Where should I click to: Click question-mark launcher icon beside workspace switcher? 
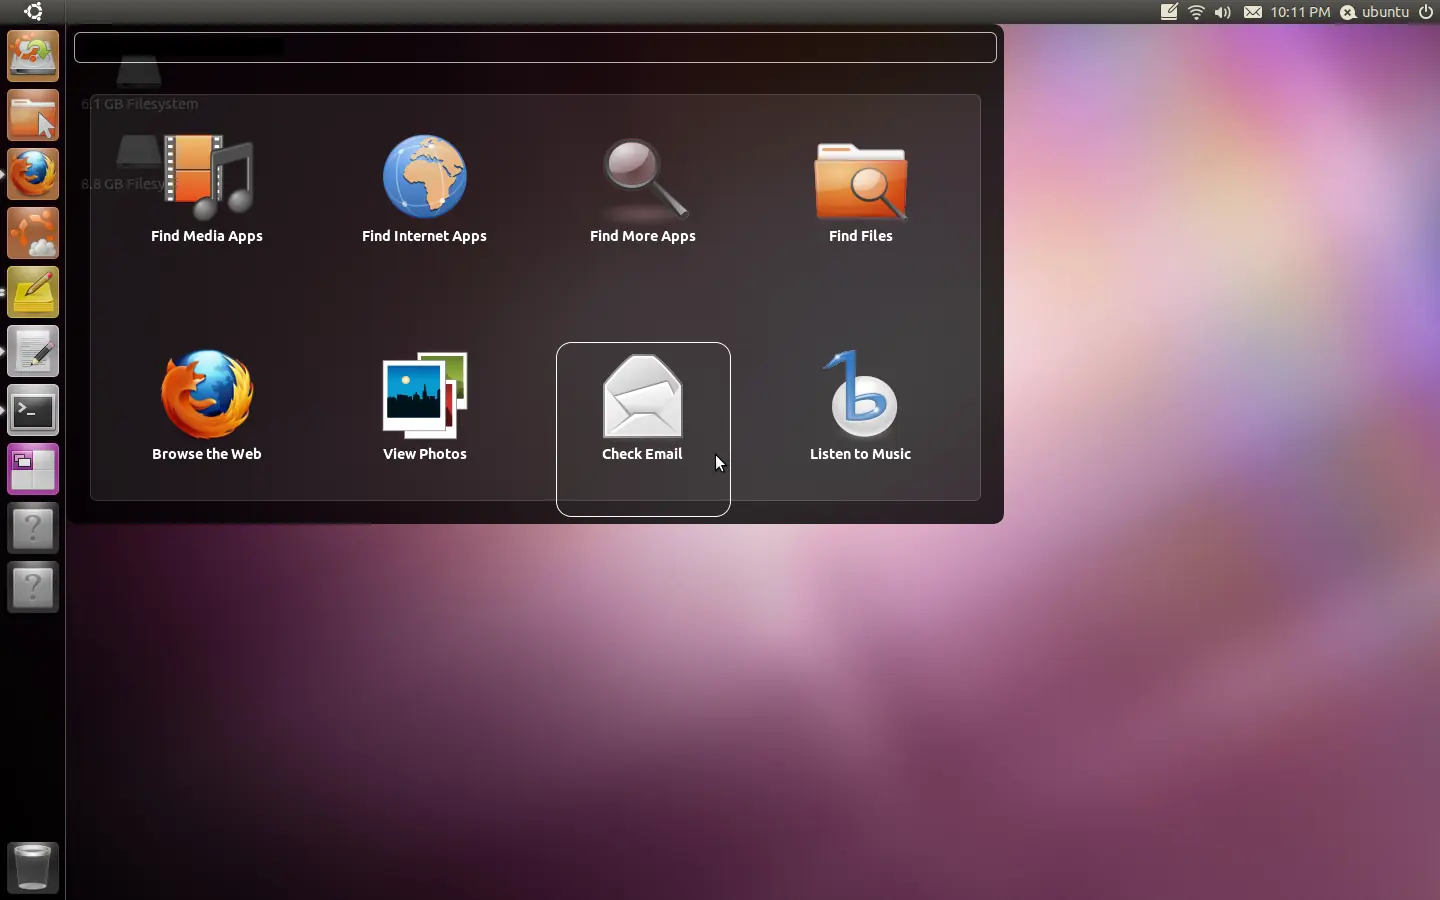pos(33,529)
